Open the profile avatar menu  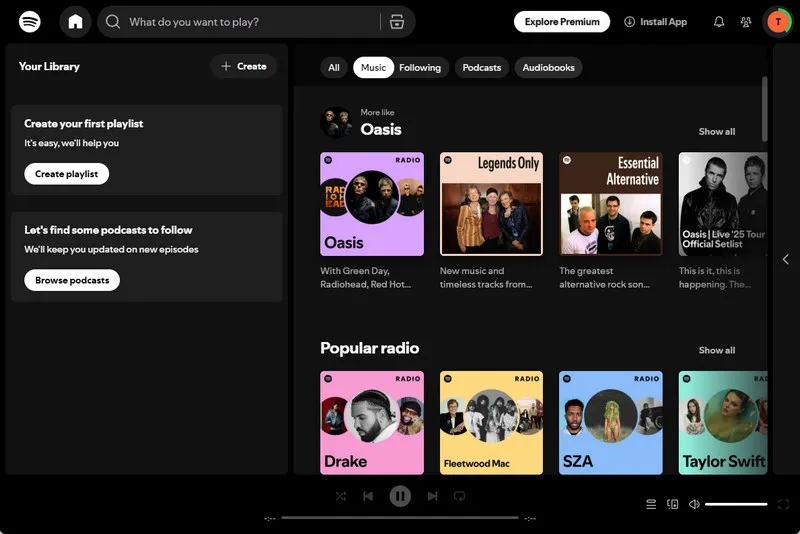pyautogui.click(x=778, y=22)
